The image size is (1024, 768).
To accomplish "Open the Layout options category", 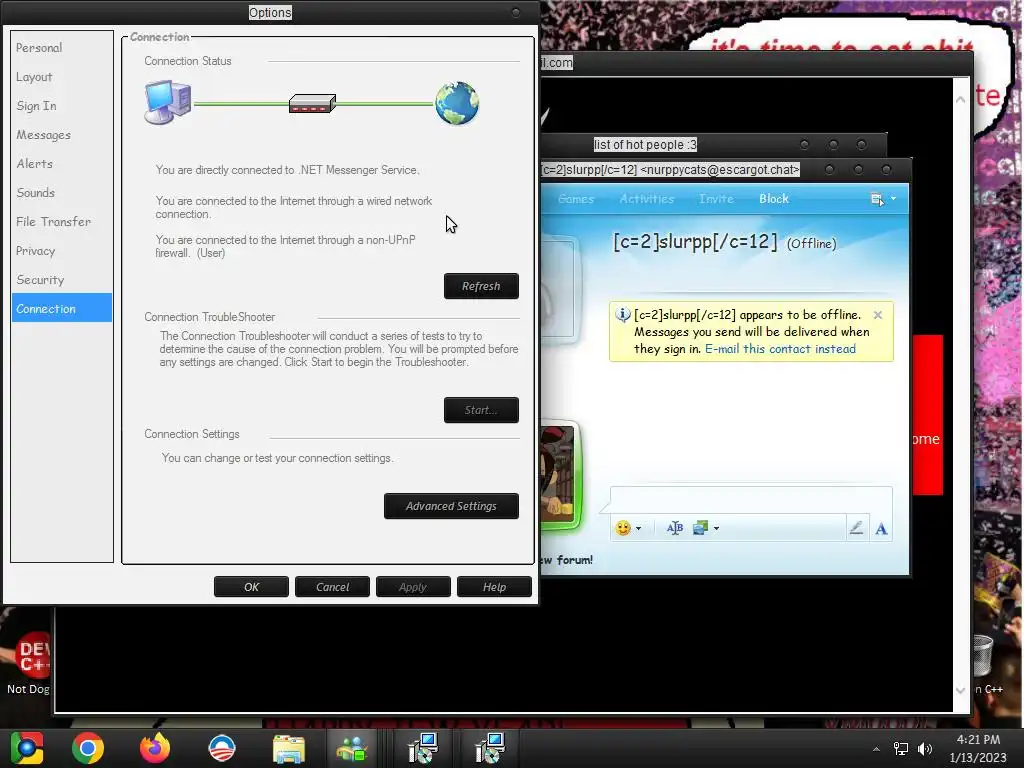I will click(x=34, y=77).
